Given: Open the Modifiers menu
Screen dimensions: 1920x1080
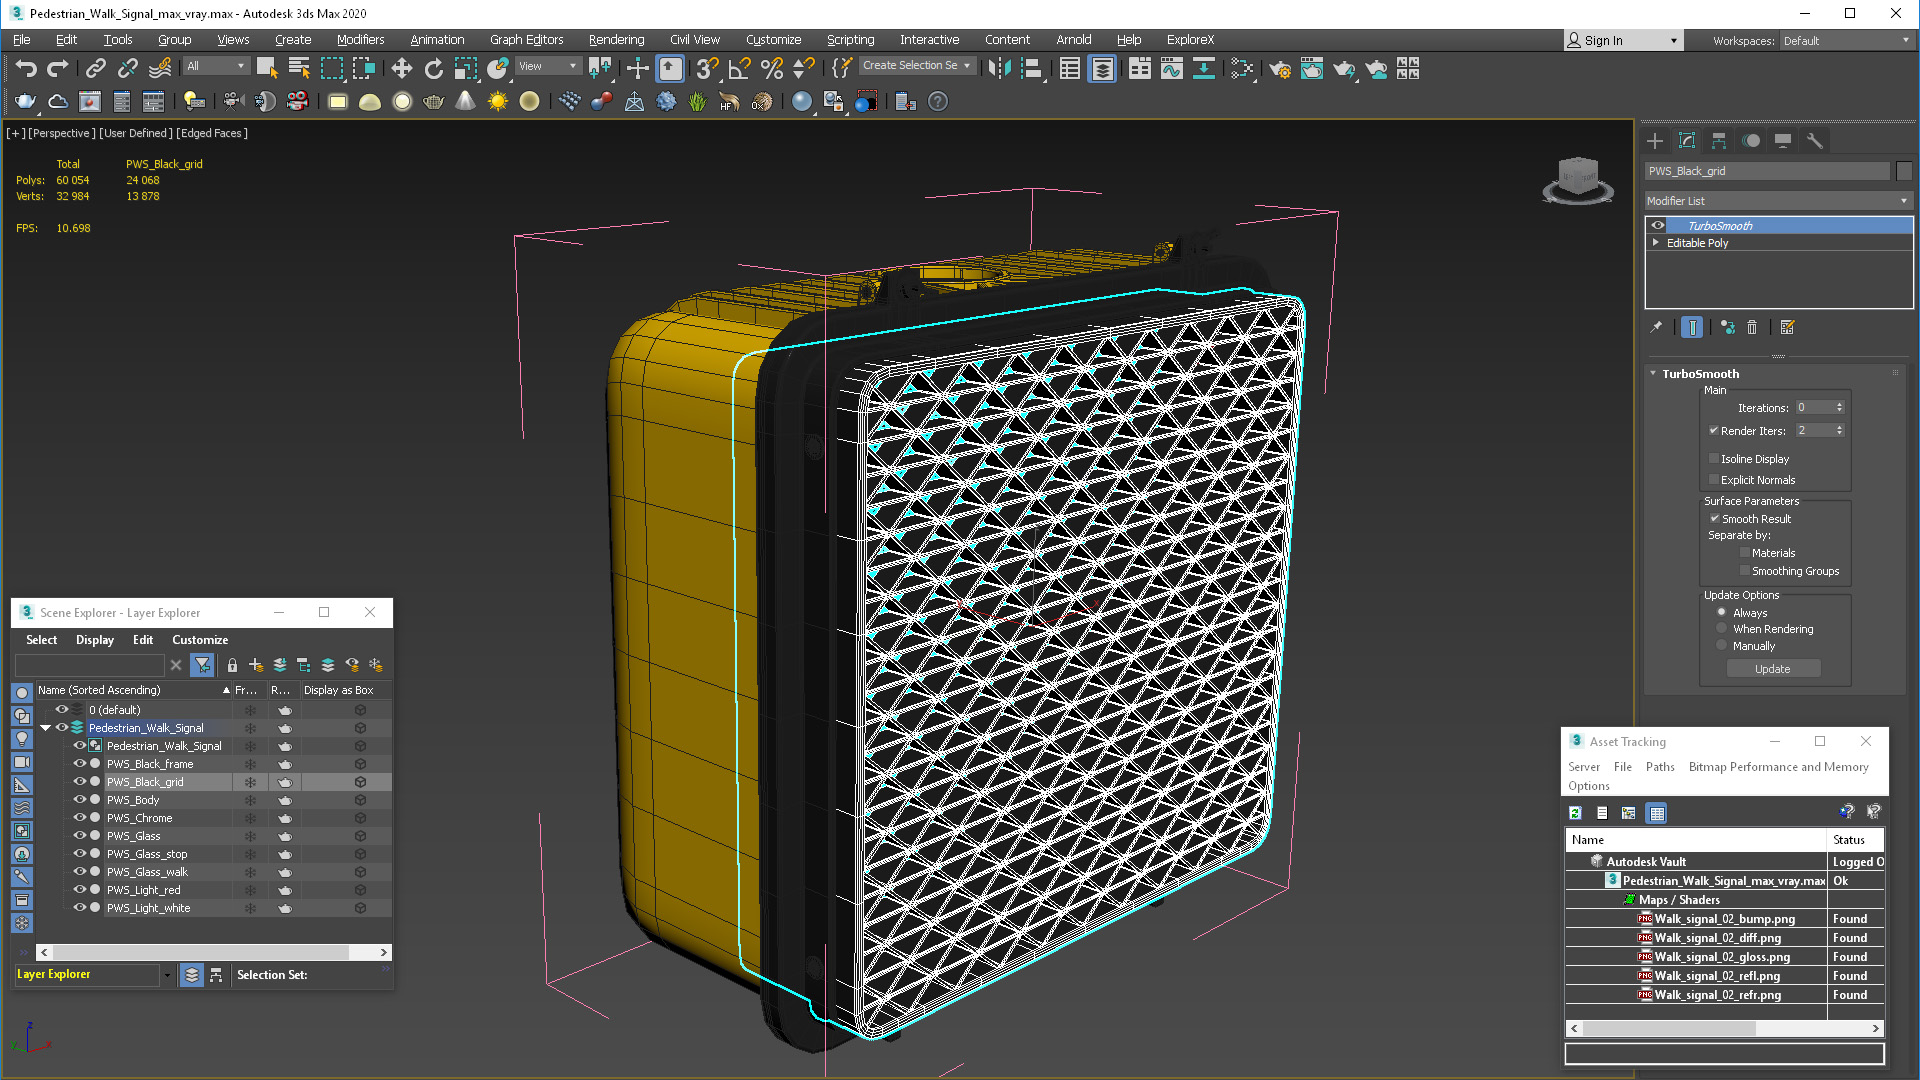Looking at the screenshot, I should (x=360, y=40).
